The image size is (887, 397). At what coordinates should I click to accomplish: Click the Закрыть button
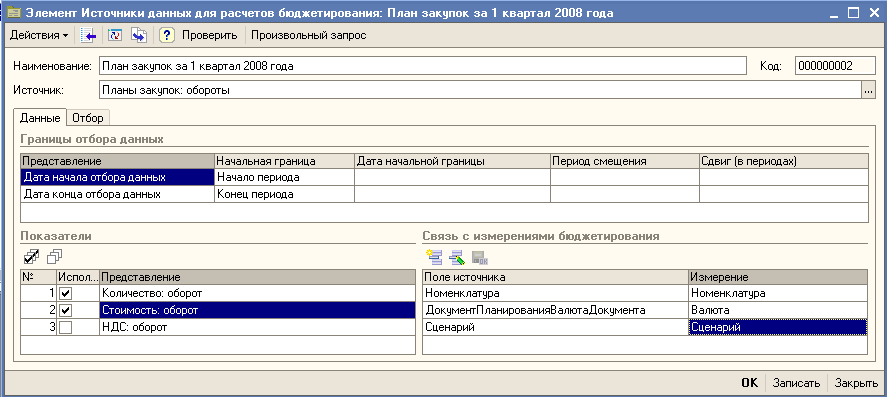pos(856,383)
